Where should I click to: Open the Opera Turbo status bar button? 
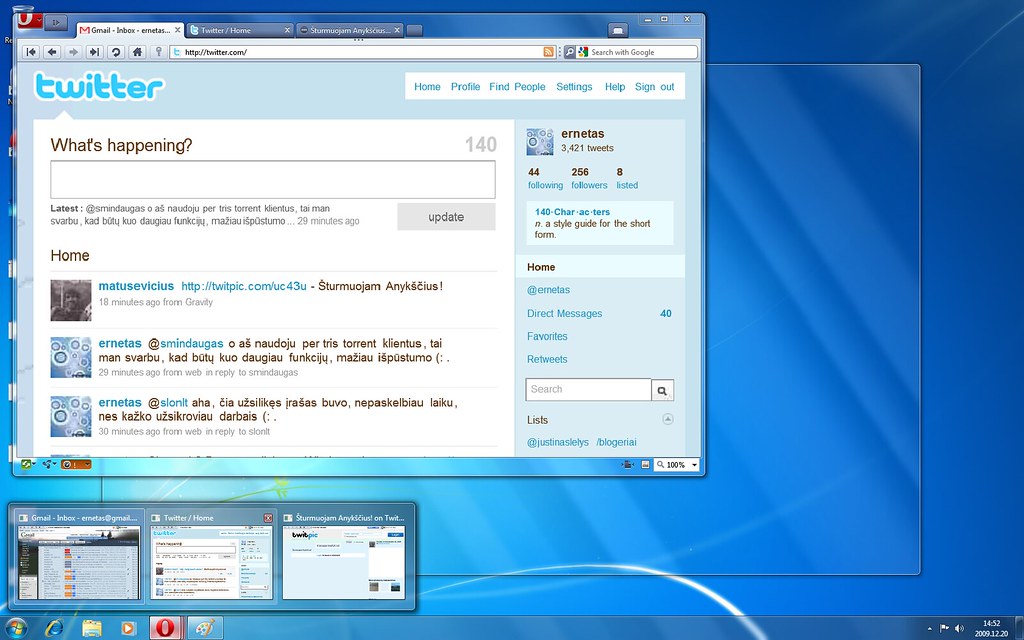pos(76,464)
